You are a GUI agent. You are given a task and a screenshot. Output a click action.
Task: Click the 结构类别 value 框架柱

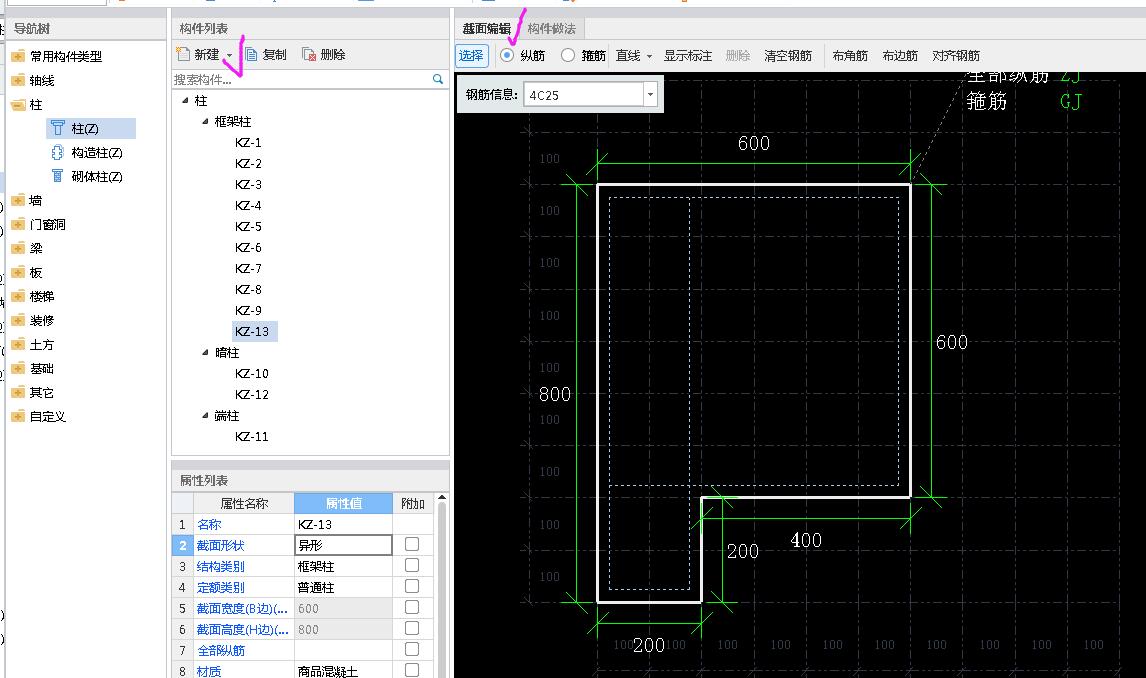tap(344, 566)
